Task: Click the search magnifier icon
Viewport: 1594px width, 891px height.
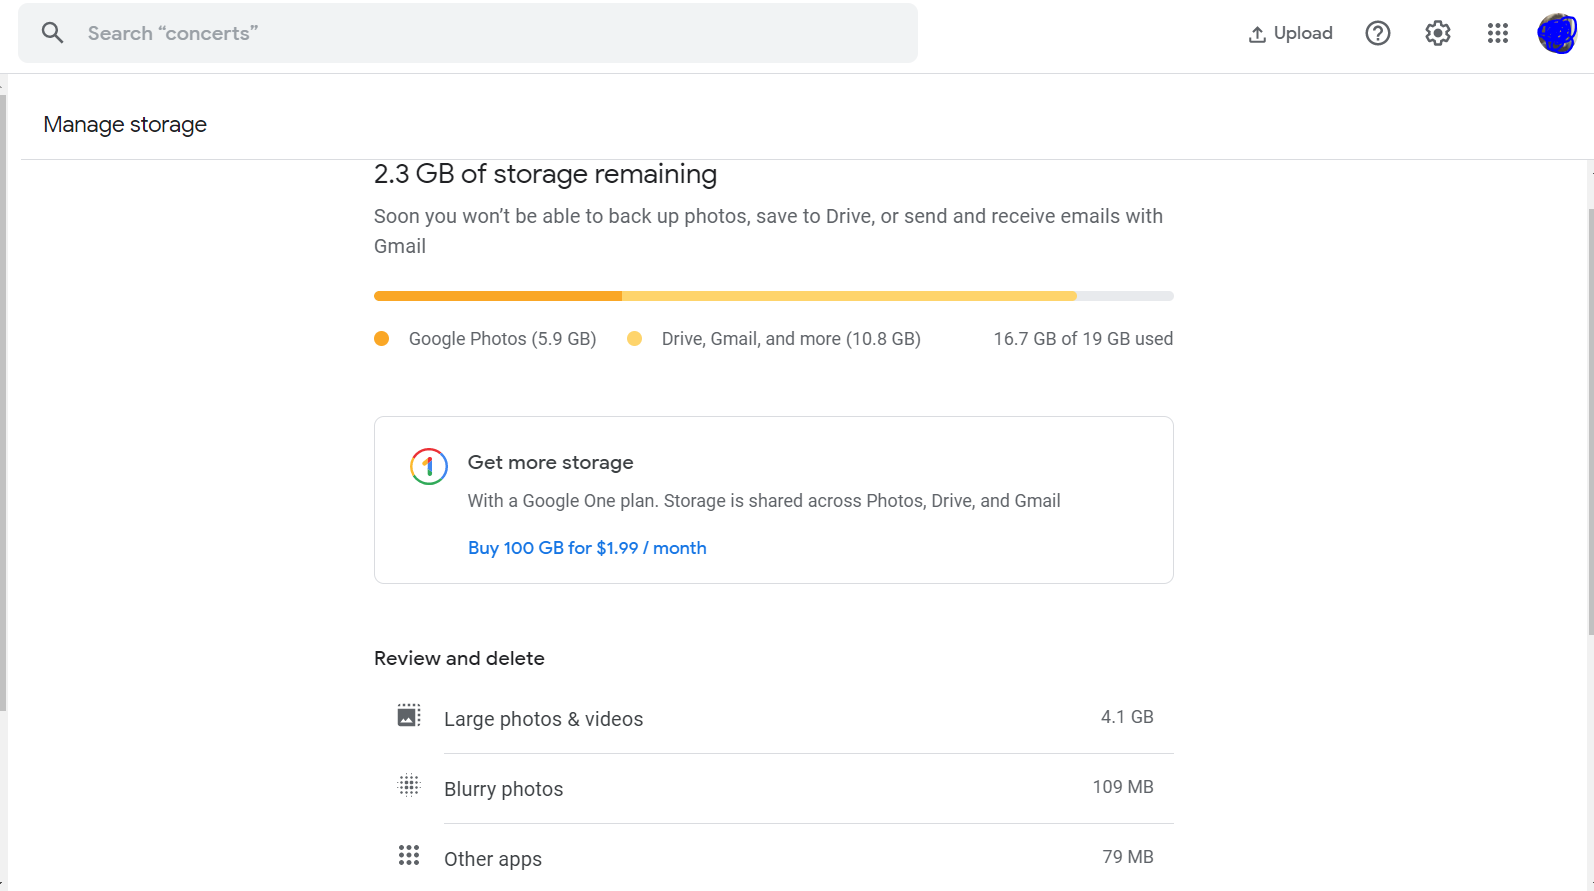Action: pyautogui.click(x=53, y=33)
